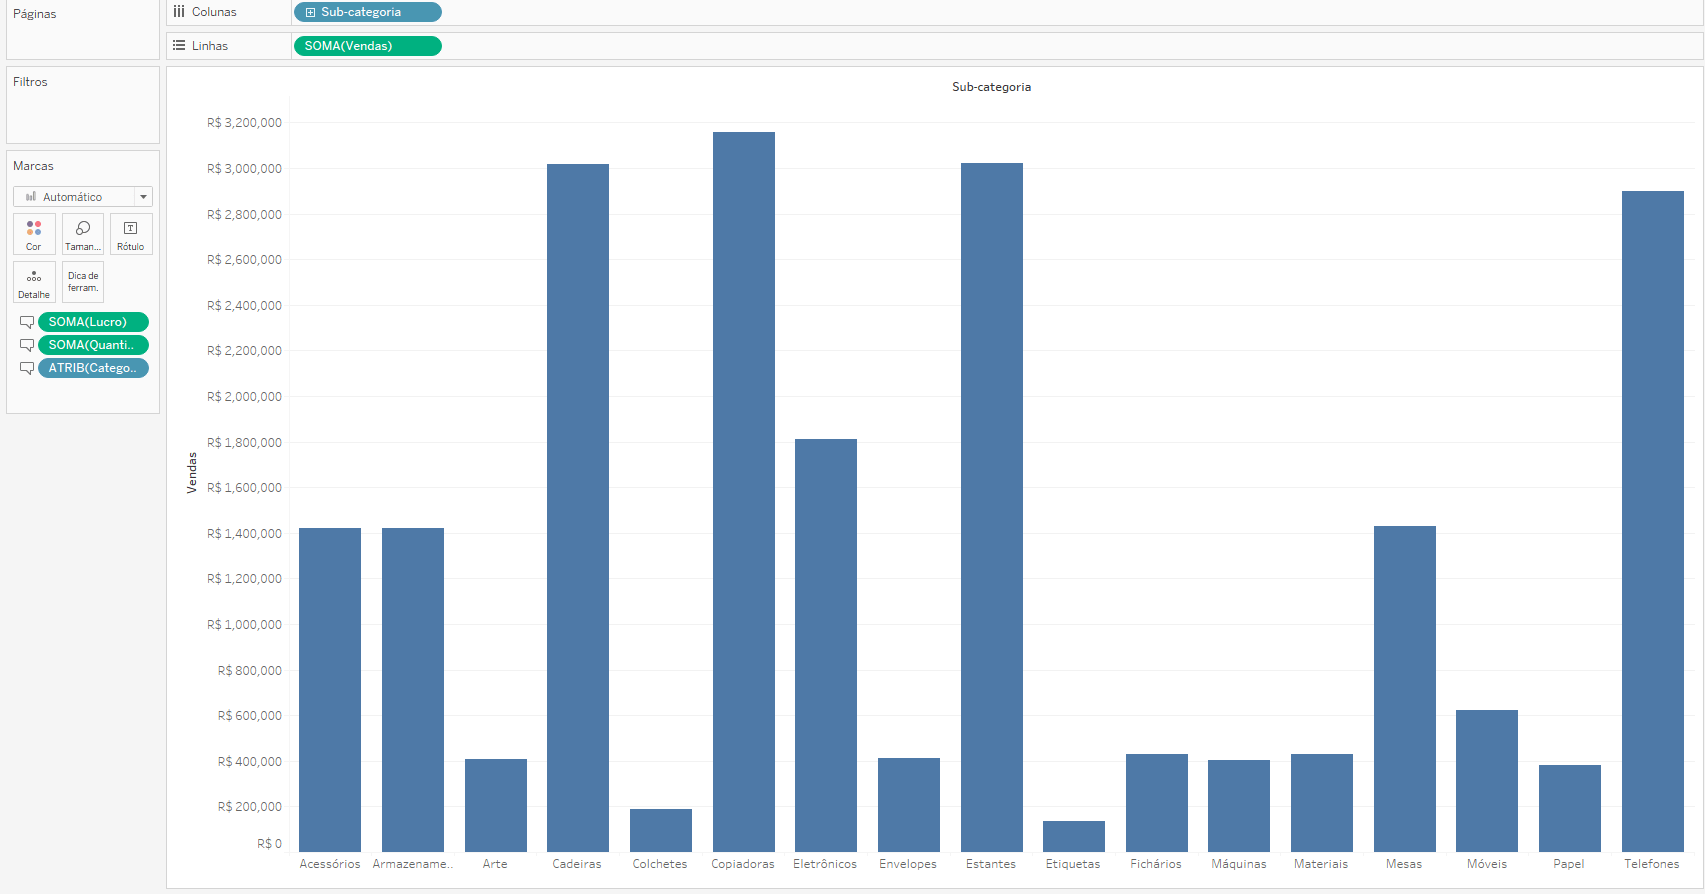Screen dimensions: 1705x894
Task: Click the Papel axis label
Action: [x=1569, y=864]
